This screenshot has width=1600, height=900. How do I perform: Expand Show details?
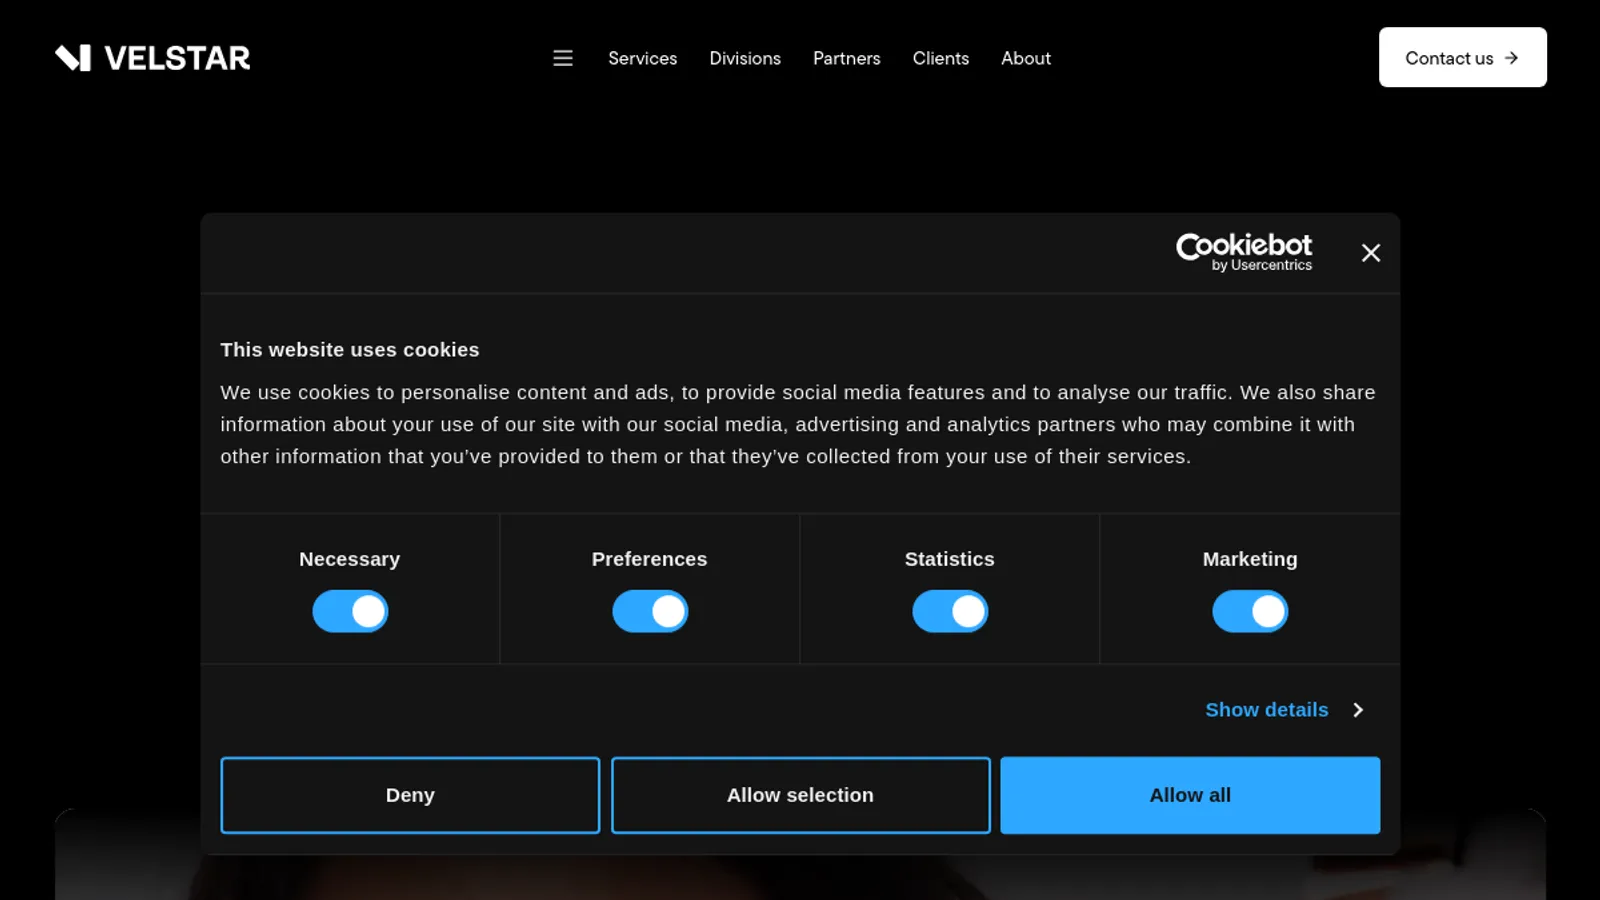tap(1285, 710)
